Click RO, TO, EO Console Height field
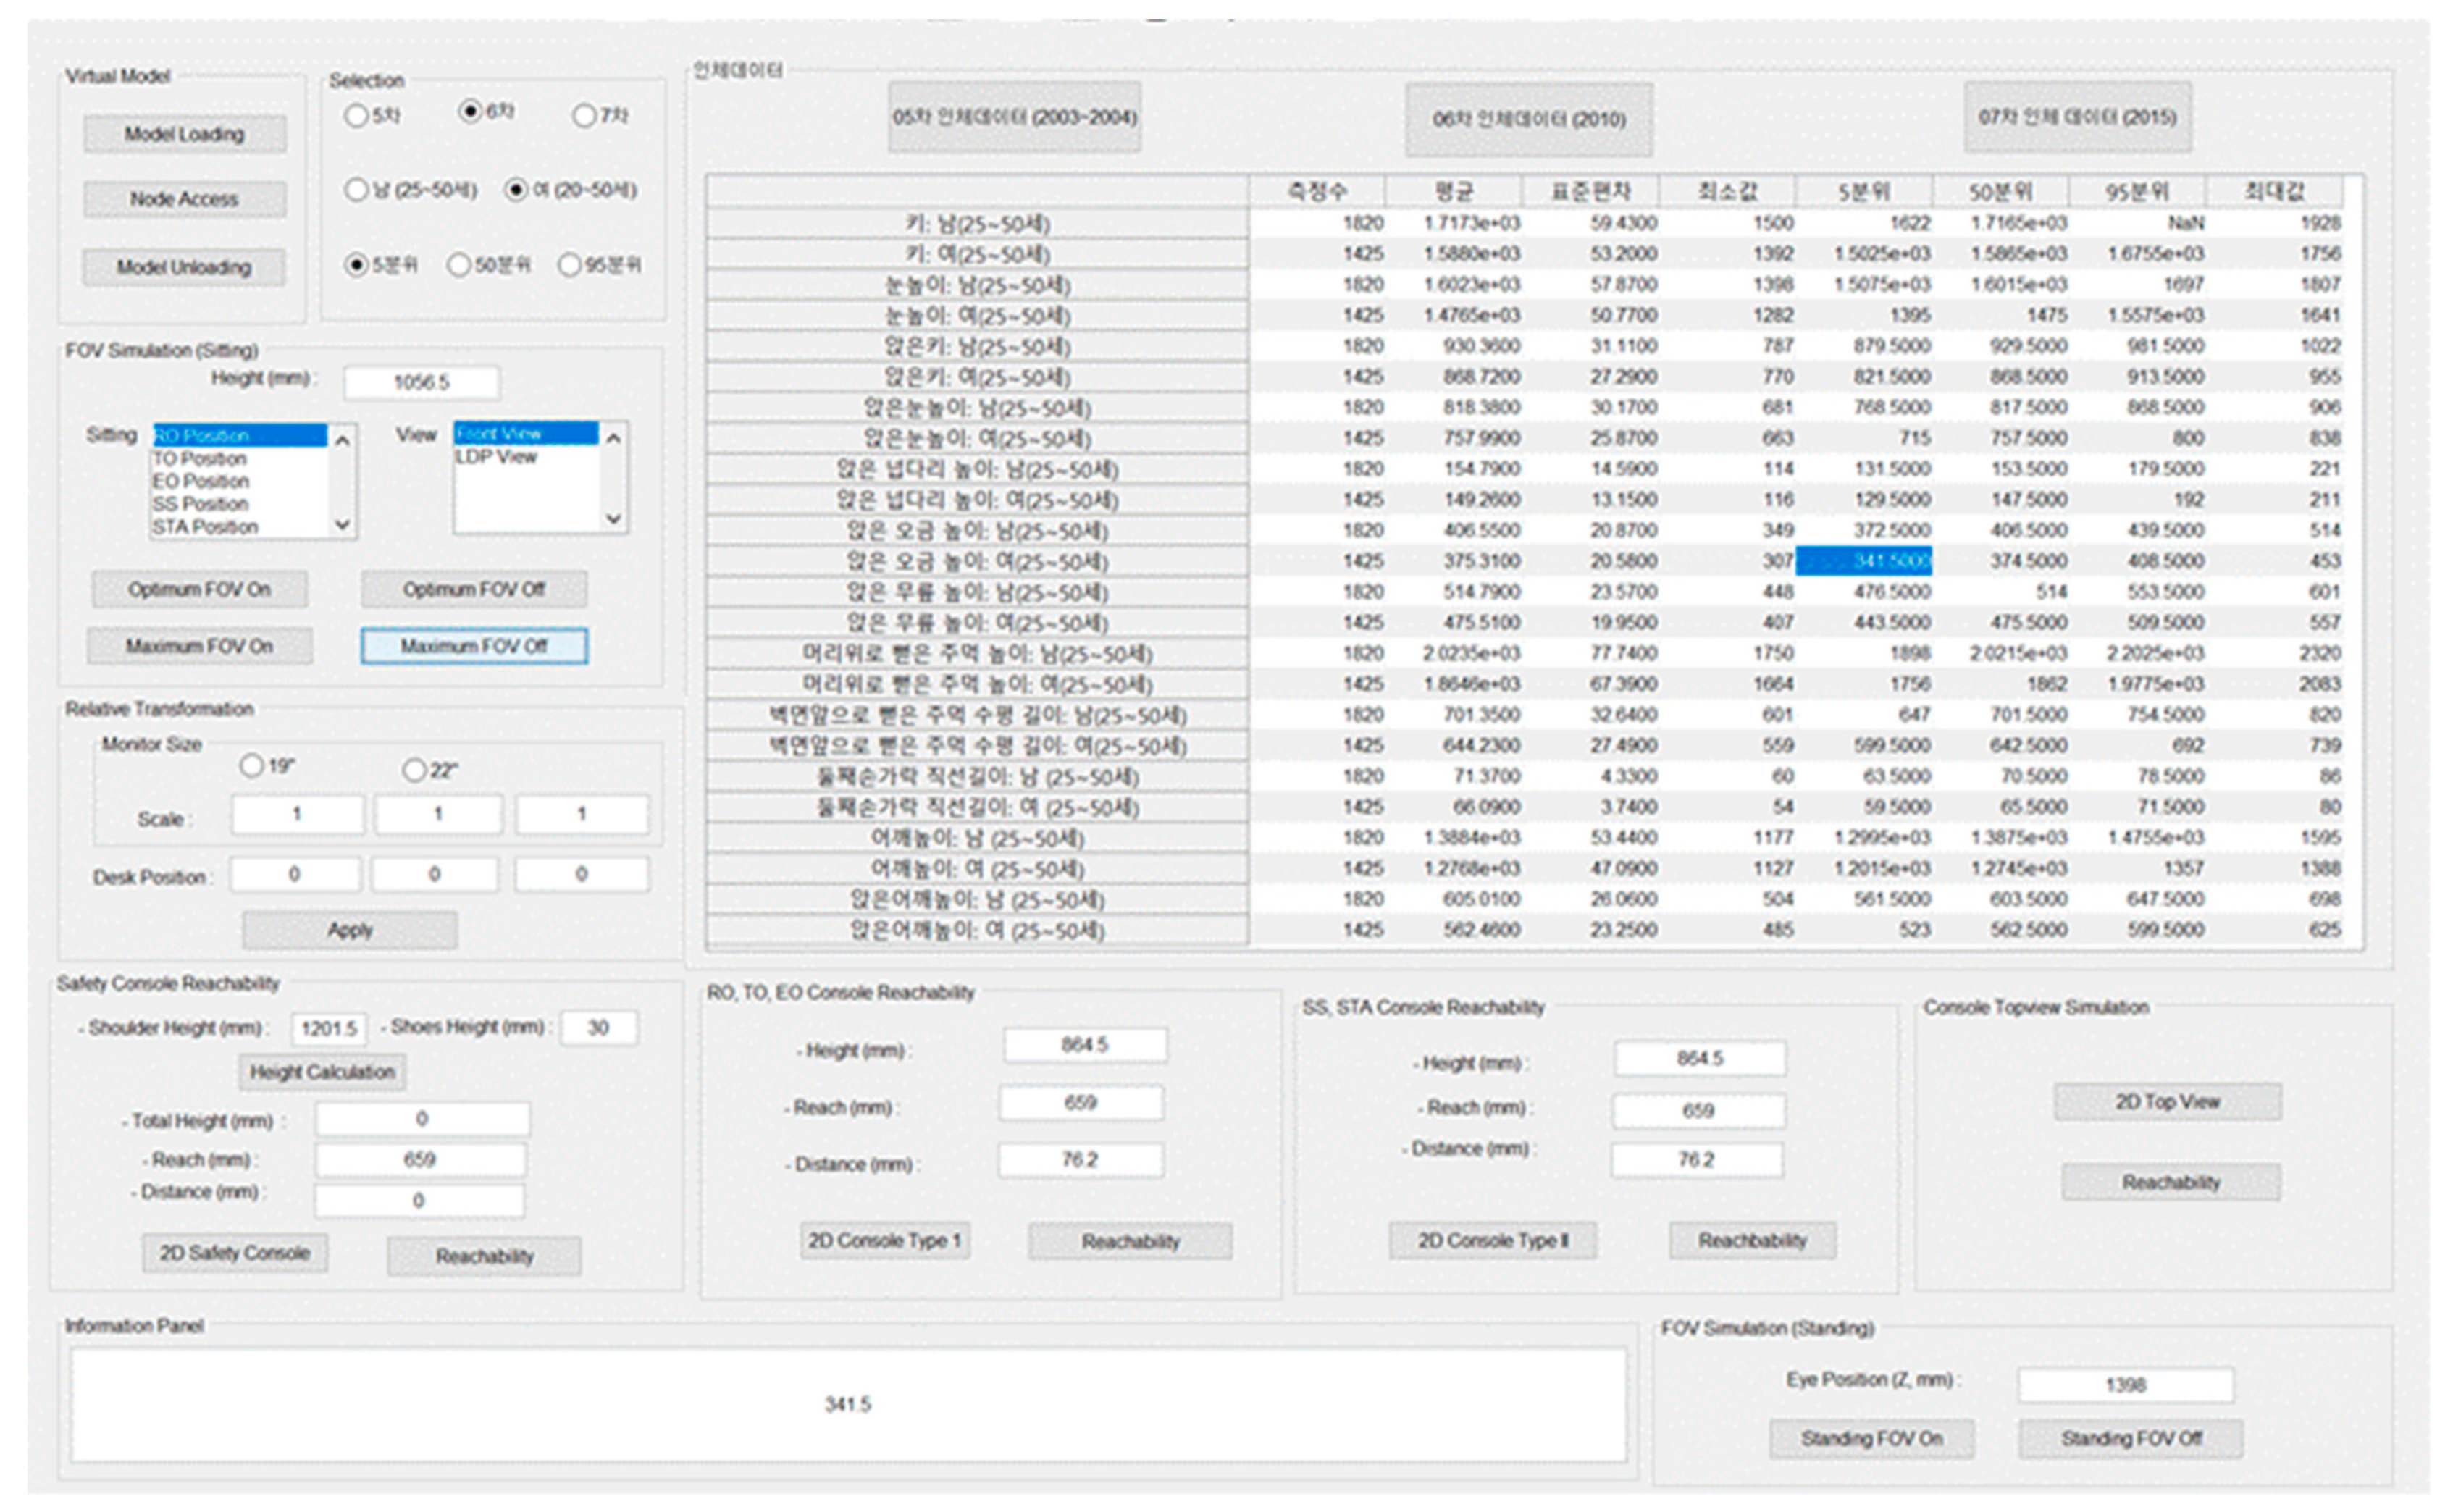 (1085, 1045)
